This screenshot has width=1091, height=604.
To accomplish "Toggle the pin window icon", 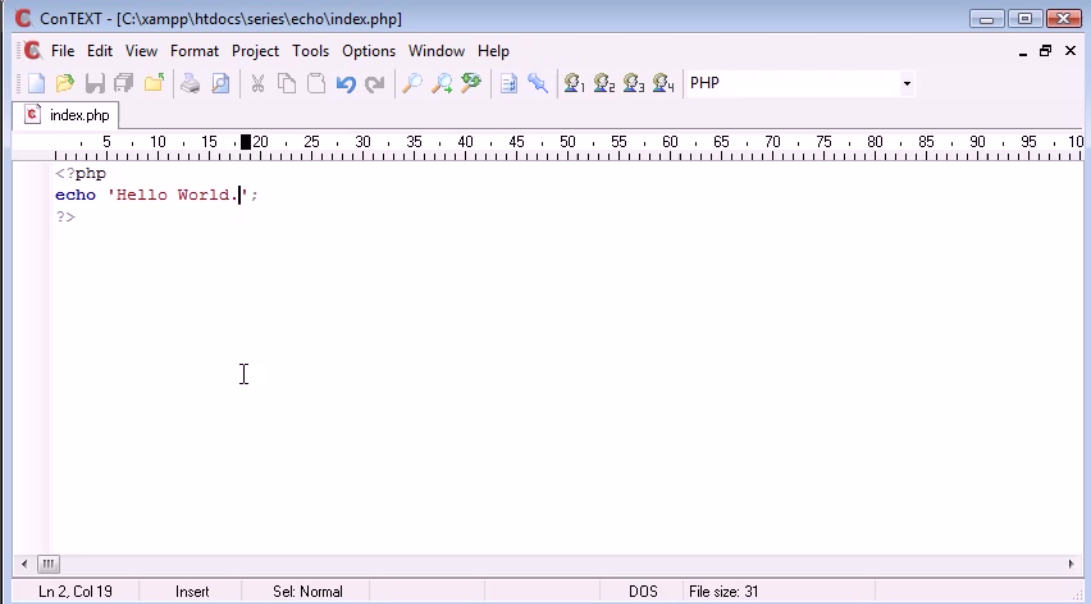I will 538,84.
